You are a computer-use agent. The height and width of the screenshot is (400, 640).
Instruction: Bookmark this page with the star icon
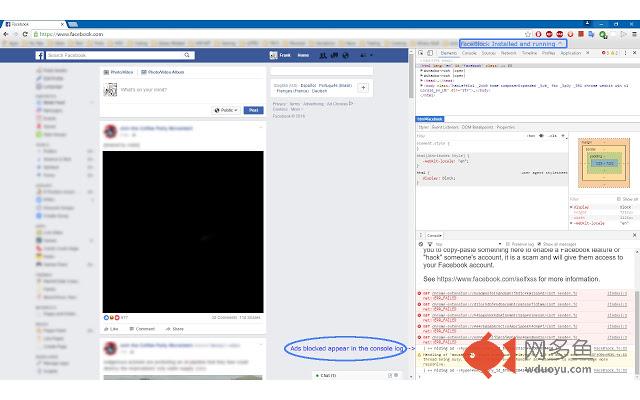click(527, 34)
